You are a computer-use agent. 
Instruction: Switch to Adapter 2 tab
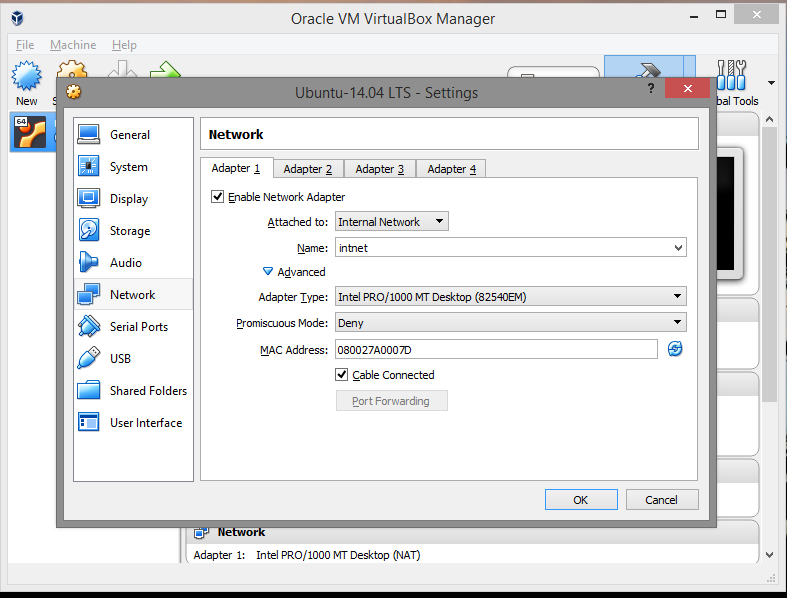(x=308, y=169)
